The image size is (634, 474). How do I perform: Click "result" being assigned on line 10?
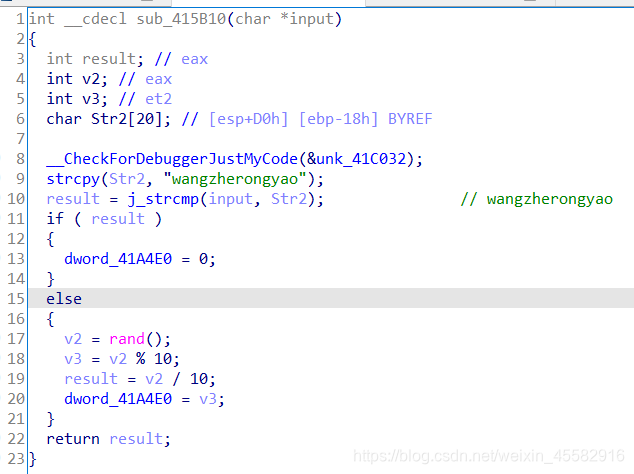pyautogui.click(x=73, y=199)
